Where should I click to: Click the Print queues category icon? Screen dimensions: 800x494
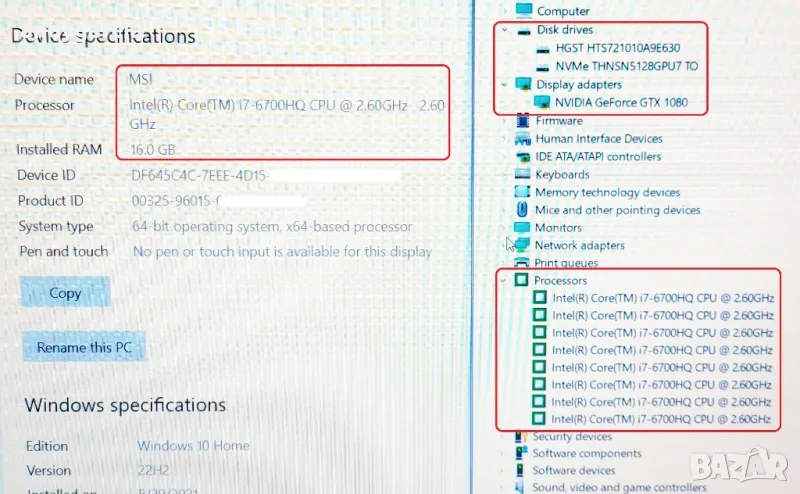(521, 262)
